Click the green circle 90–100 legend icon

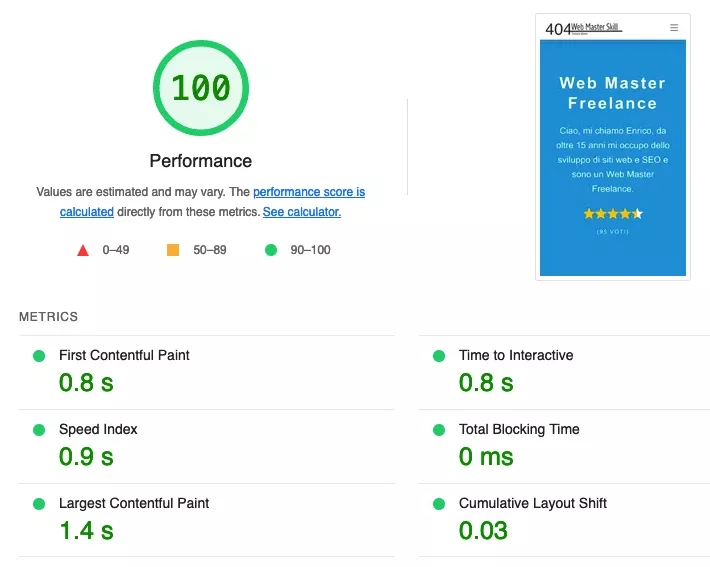(x=270, y=250)
